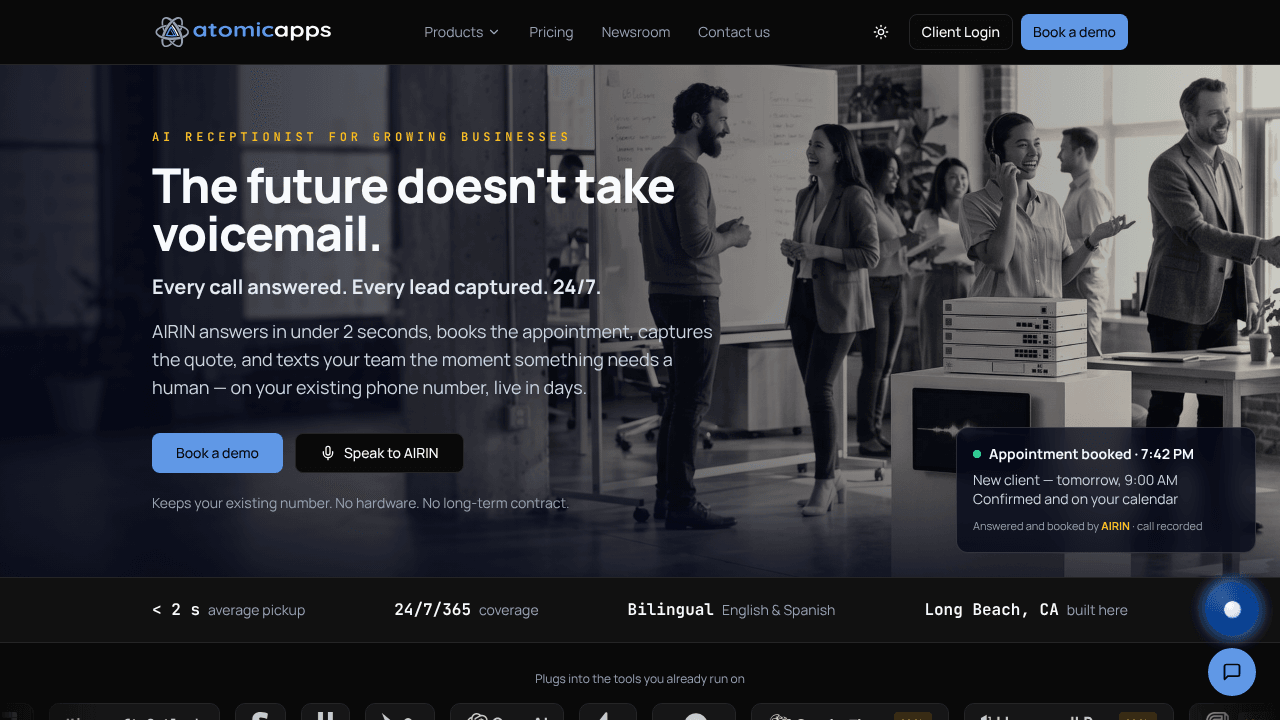Click "Confirmed and on your calendar" text

point(1075,499)
